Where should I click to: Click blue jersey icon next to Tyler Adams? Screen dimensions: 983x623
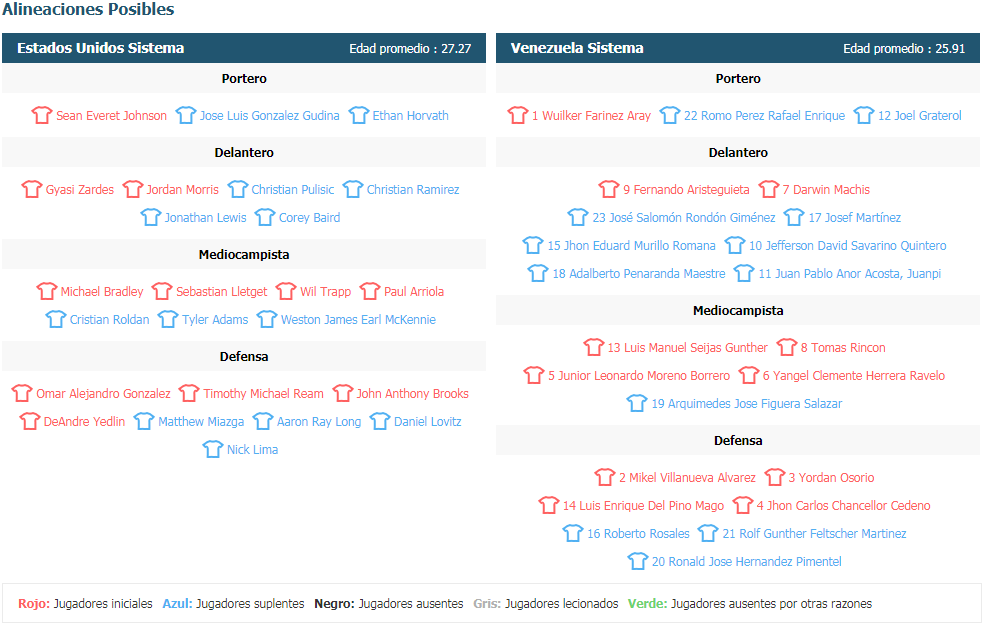pyautogui.click(x=168, y=319)
